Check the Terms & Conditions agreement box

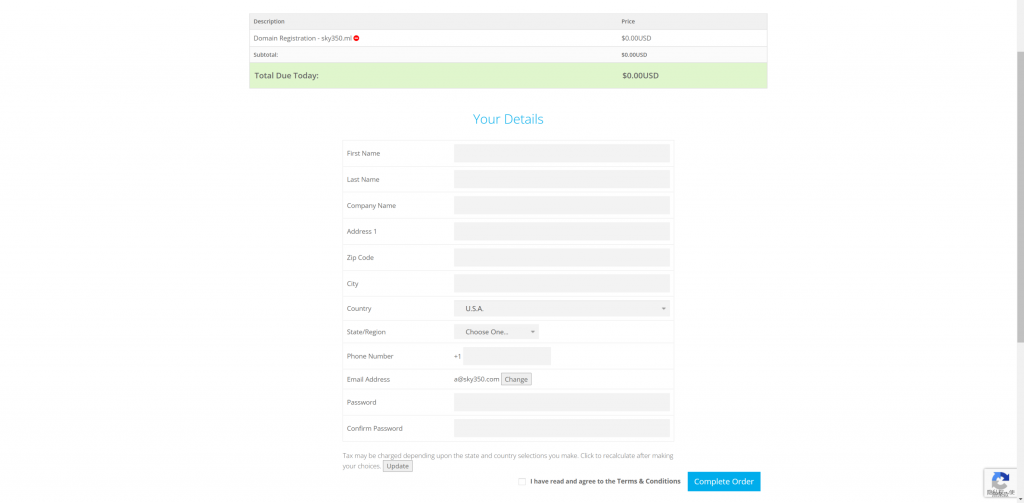coord(522,481)
